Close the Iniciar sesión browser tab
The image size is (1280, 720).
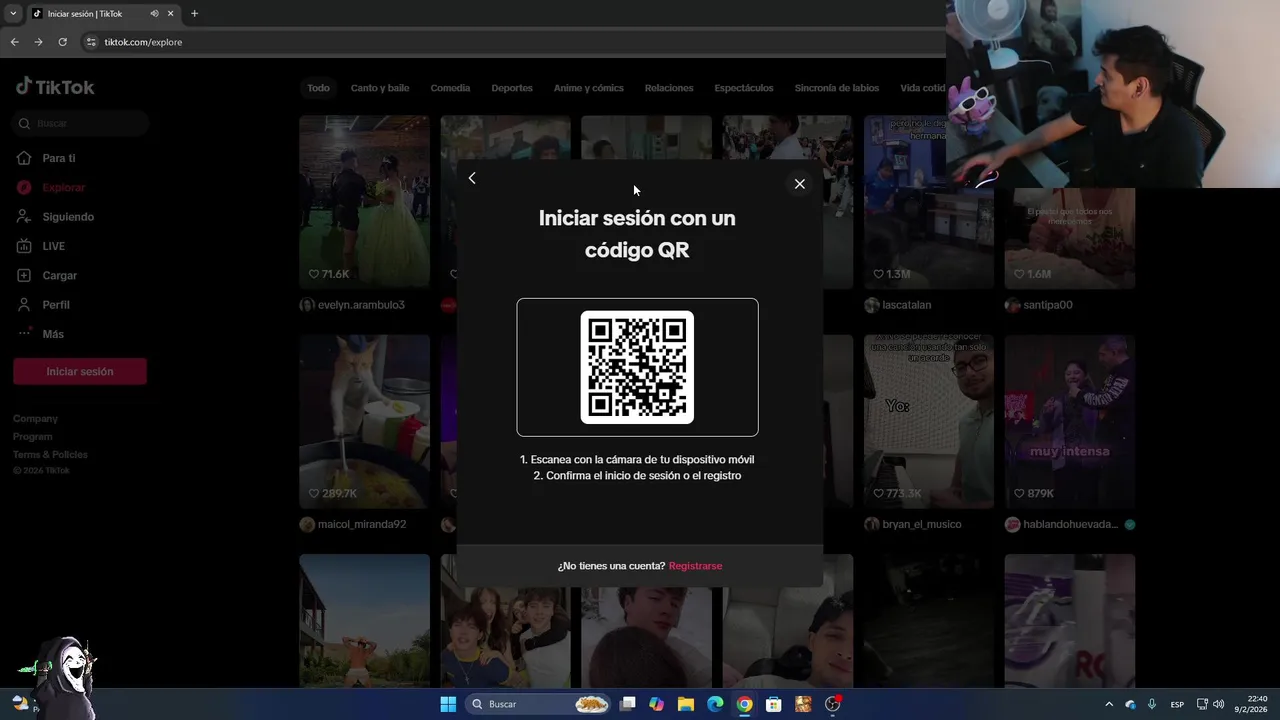click(170, 14)
